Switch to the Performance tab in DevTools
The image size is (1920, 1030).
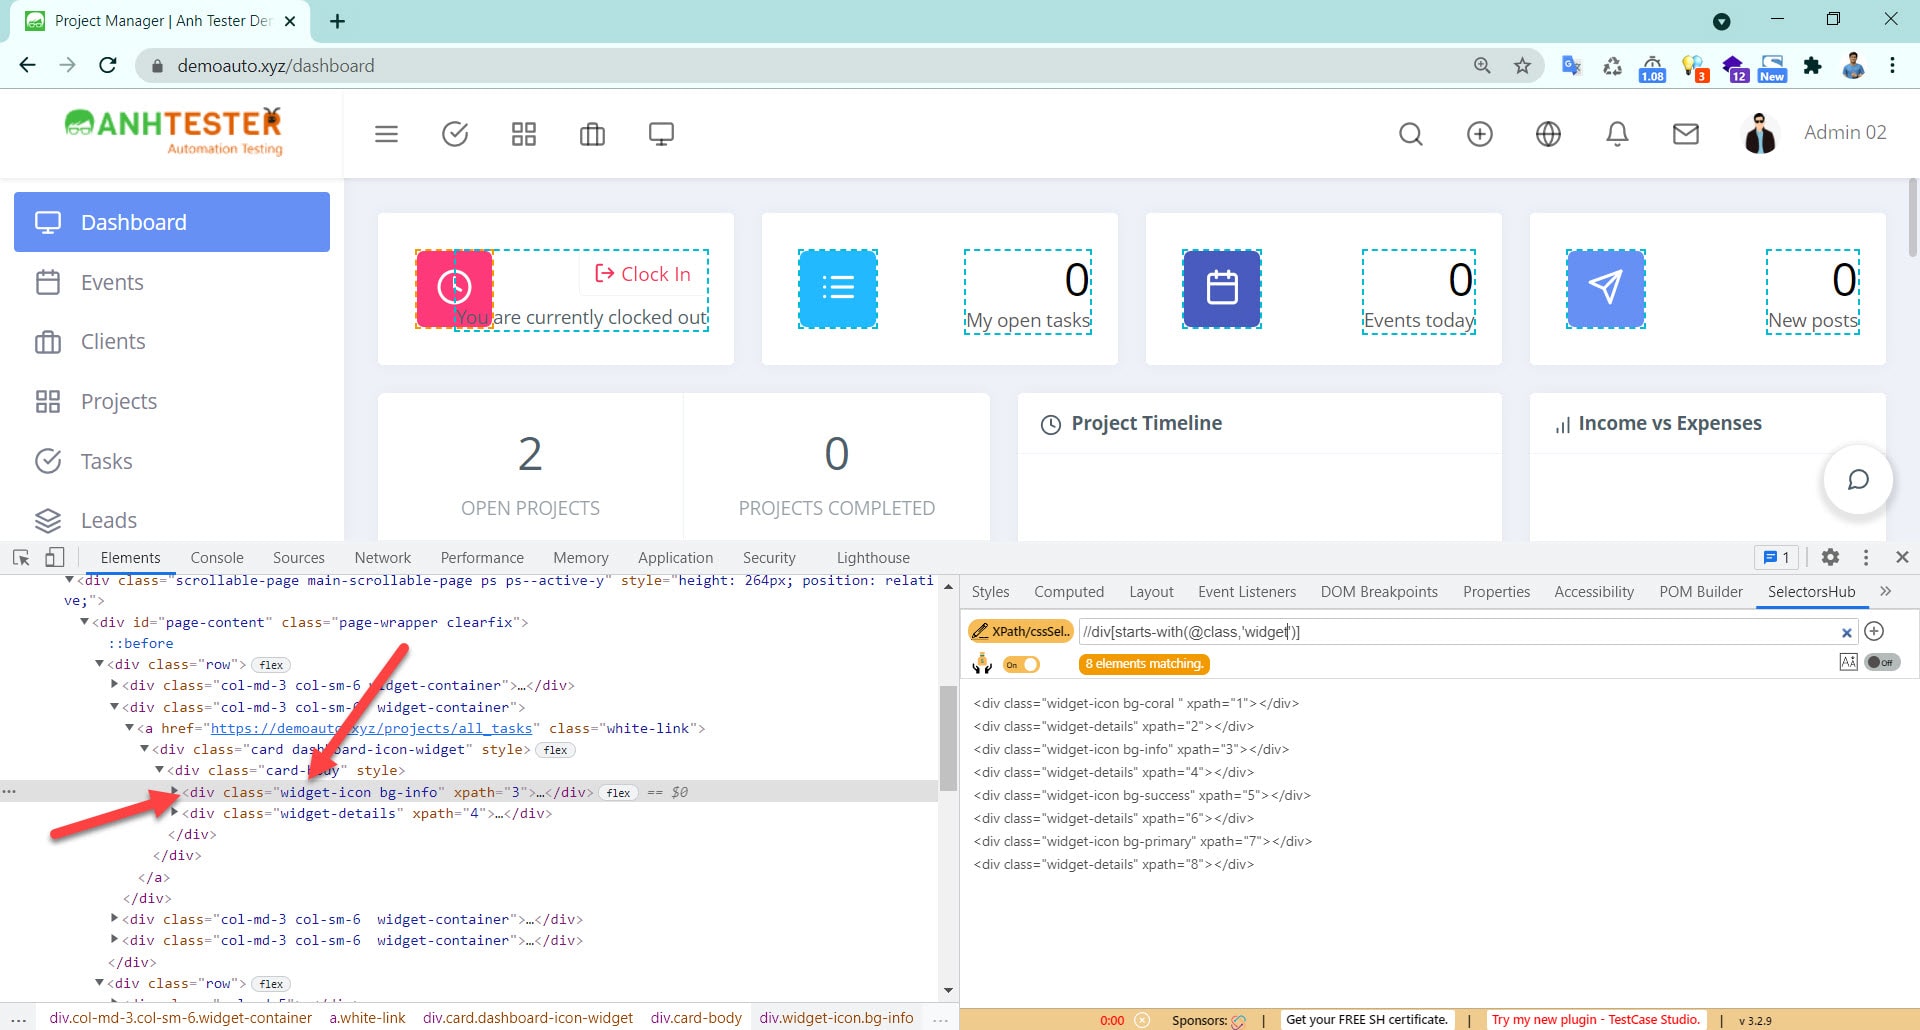click(x=482, y=558)
